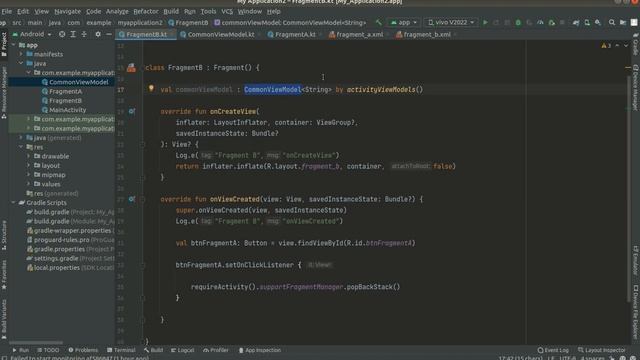This screenshot has width=640, height=360.
Task: Click Select Opened File target icon in Project panel
Action: tap(62, 34)
